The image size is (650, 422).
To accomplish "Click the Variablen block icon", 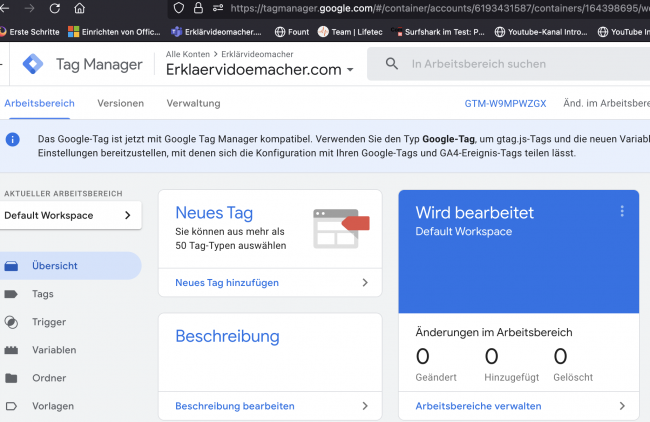I will [x=11, y=350].
